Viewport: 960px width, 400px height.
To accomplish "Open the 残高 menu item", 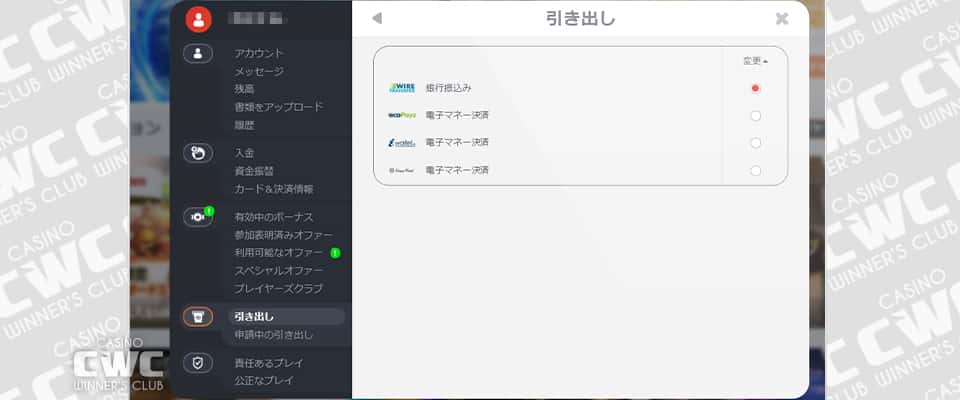I will 244,89.
